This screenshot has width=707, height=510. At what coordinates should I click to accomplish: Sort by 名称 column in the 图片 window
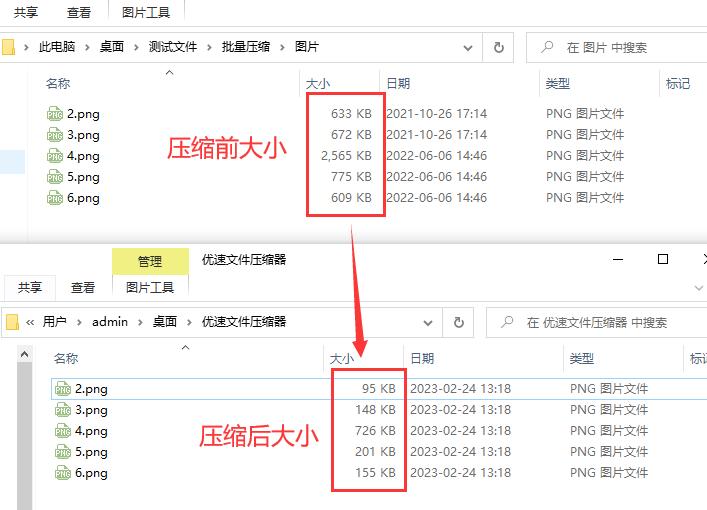[x=58, y=83]
